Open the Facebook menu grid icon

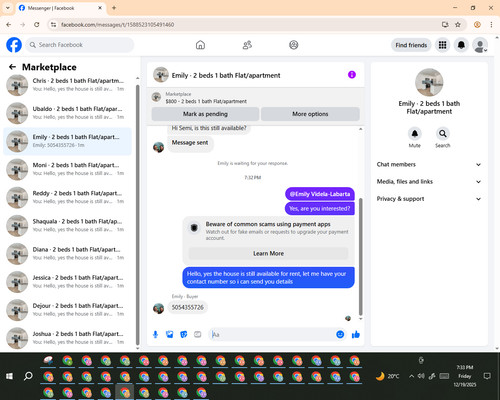[x=442, y=45]
